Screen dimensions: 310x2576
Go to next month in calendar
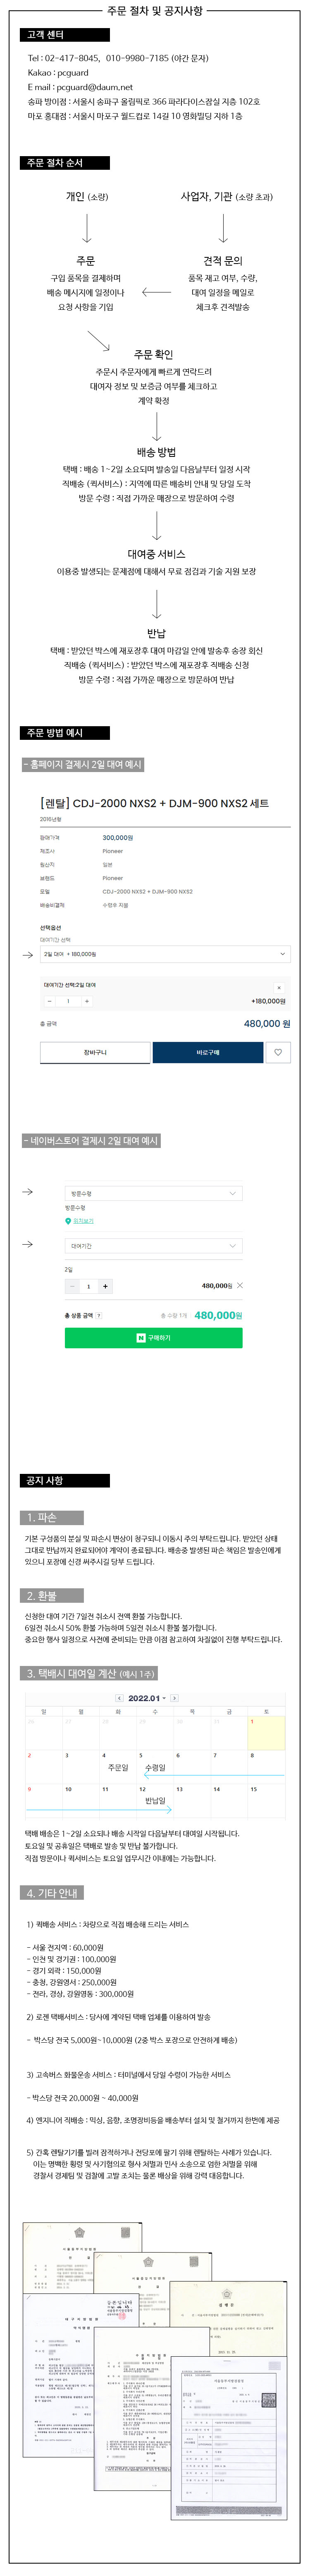point(174,1698)
